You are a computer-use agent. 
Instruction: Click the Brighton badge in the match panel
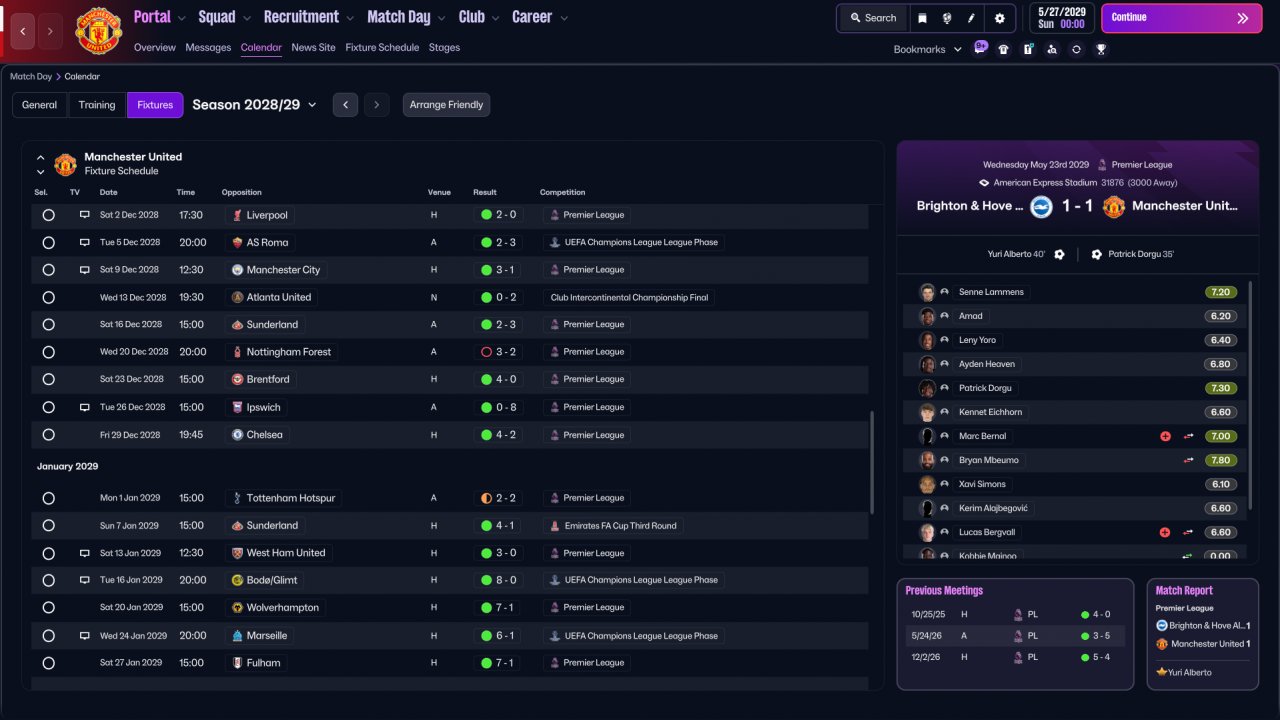pos(1042,206)
